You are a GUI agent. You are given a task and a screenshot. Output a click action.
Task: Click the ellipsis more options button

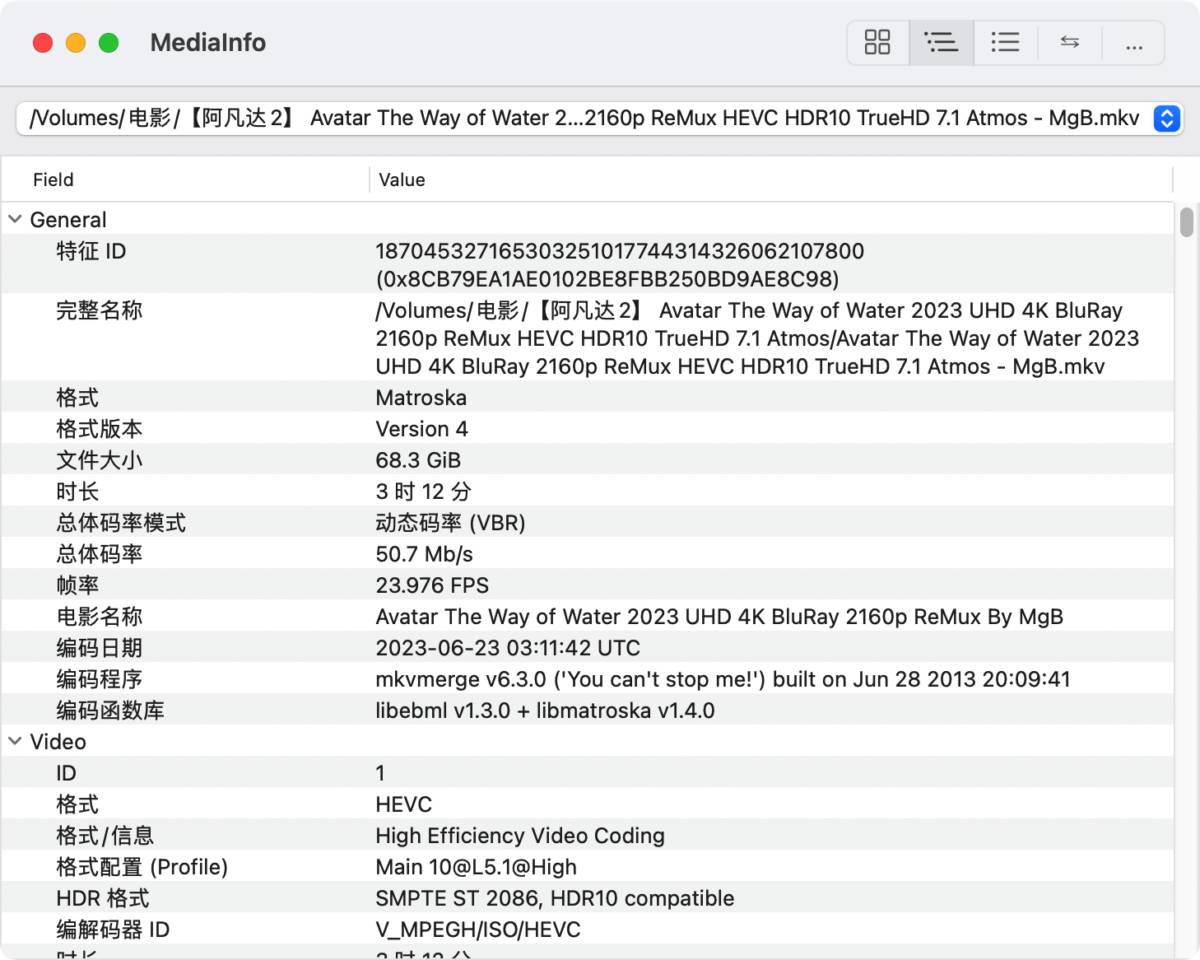(1133, 42)
